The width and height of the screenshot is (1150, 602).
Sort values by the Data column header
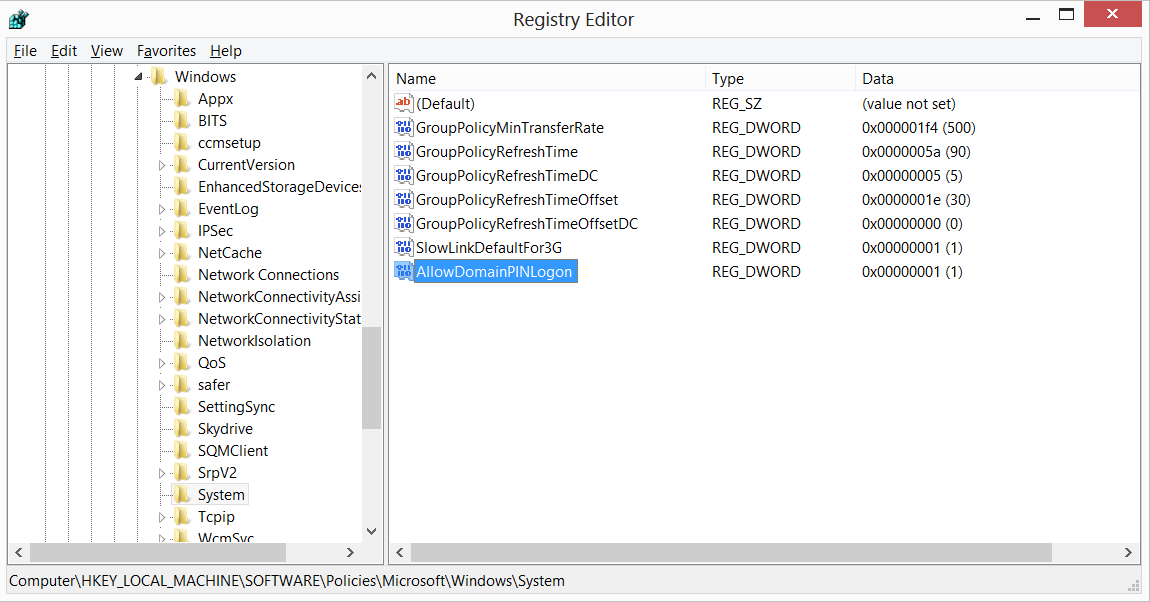[x=997, y=78]
